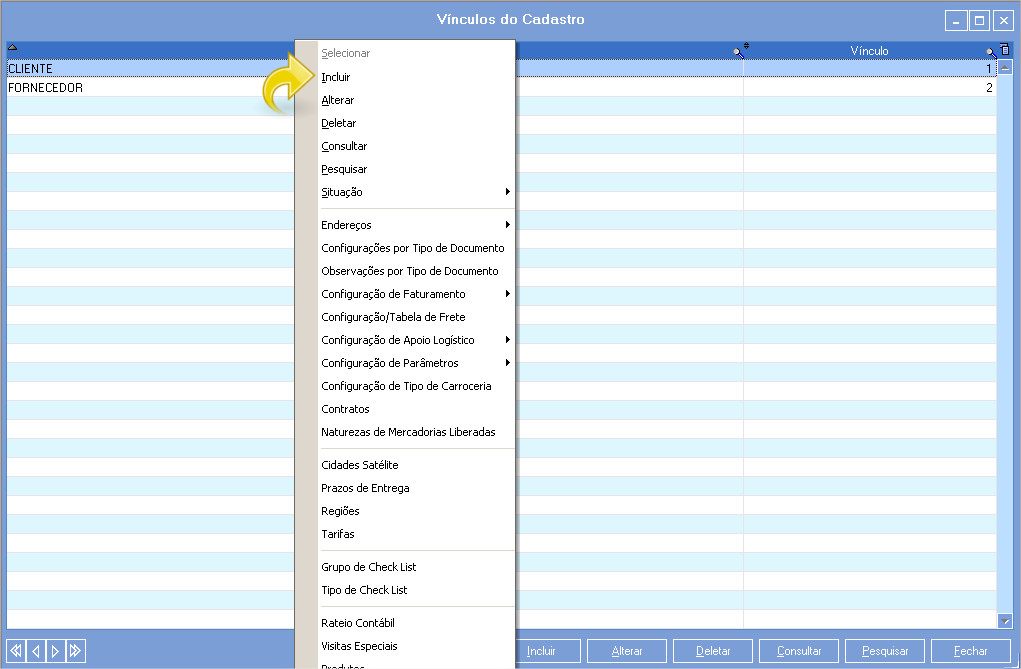Jump to the last record arrow

pyautogui.click(x=76, y=651)
